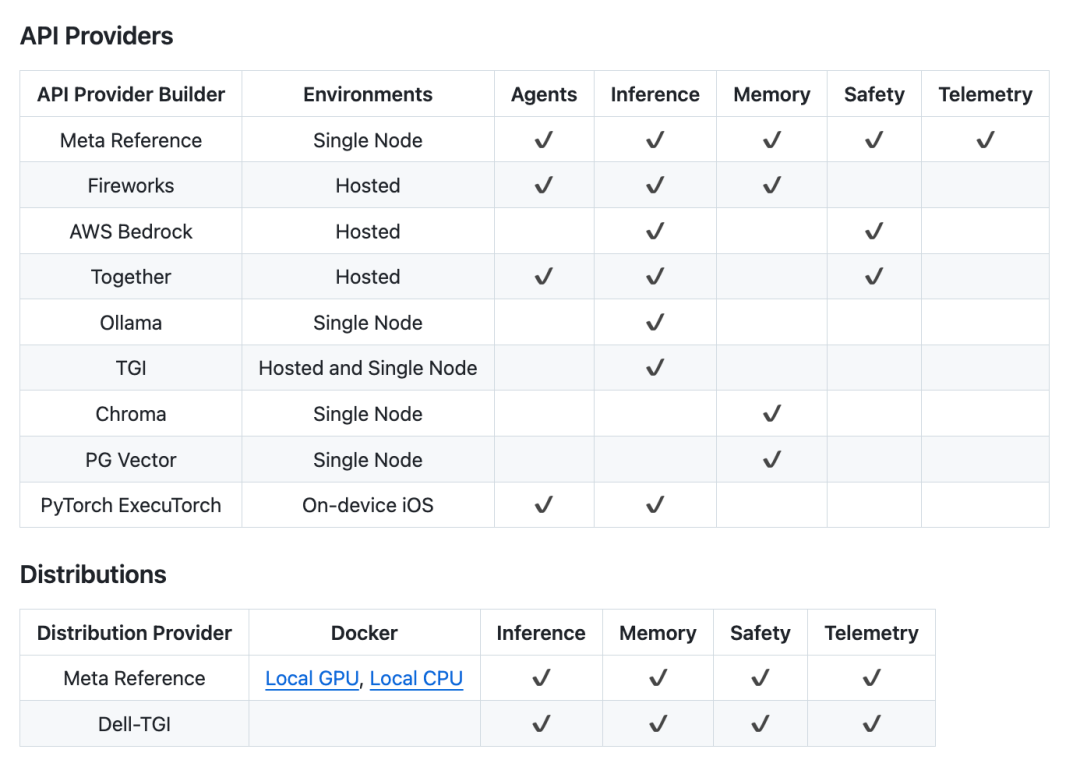Click the "Environments" column header
1080x767 pixels.
point(368,94)
